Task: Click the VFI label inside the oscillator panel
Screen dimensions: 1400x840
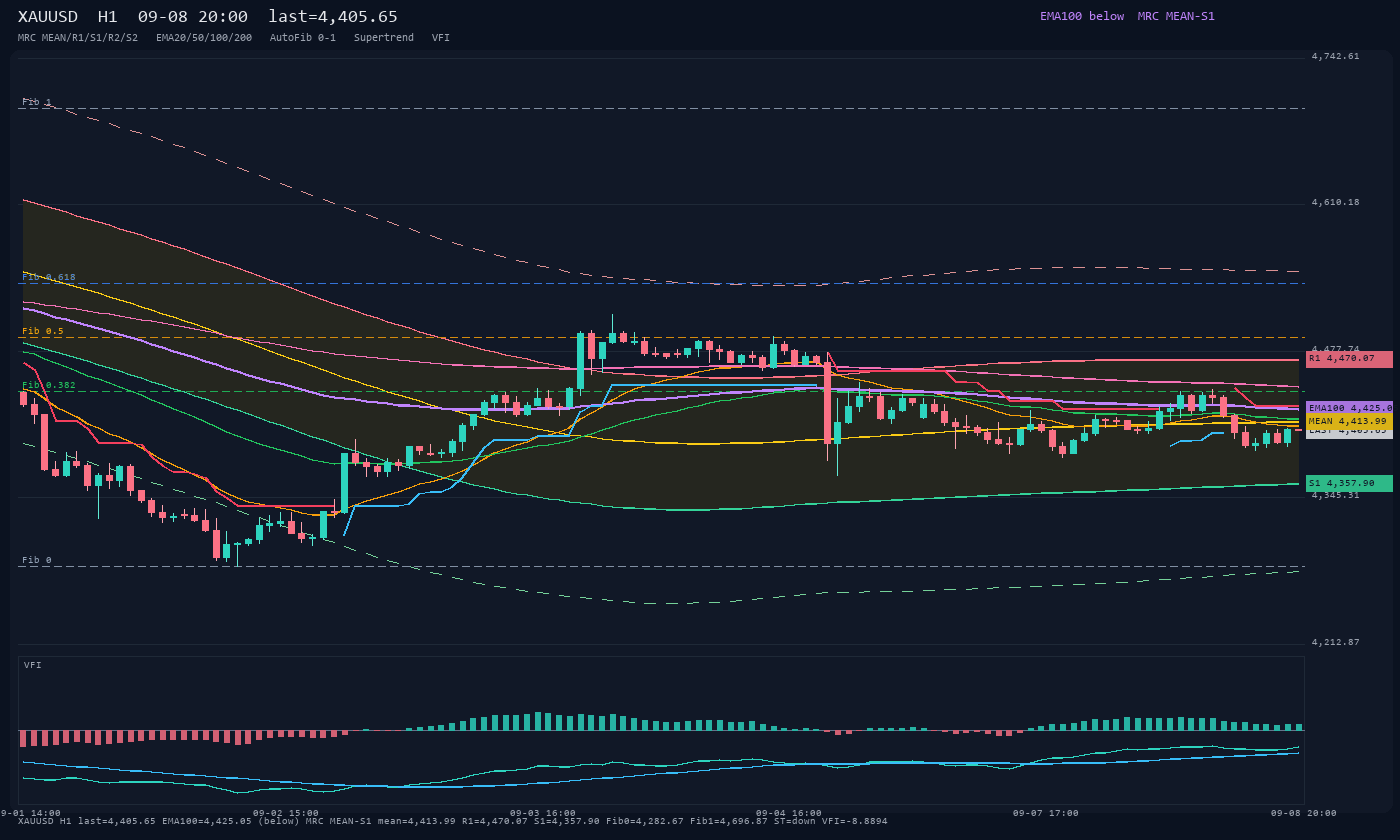Action: (x=33, y=665)
